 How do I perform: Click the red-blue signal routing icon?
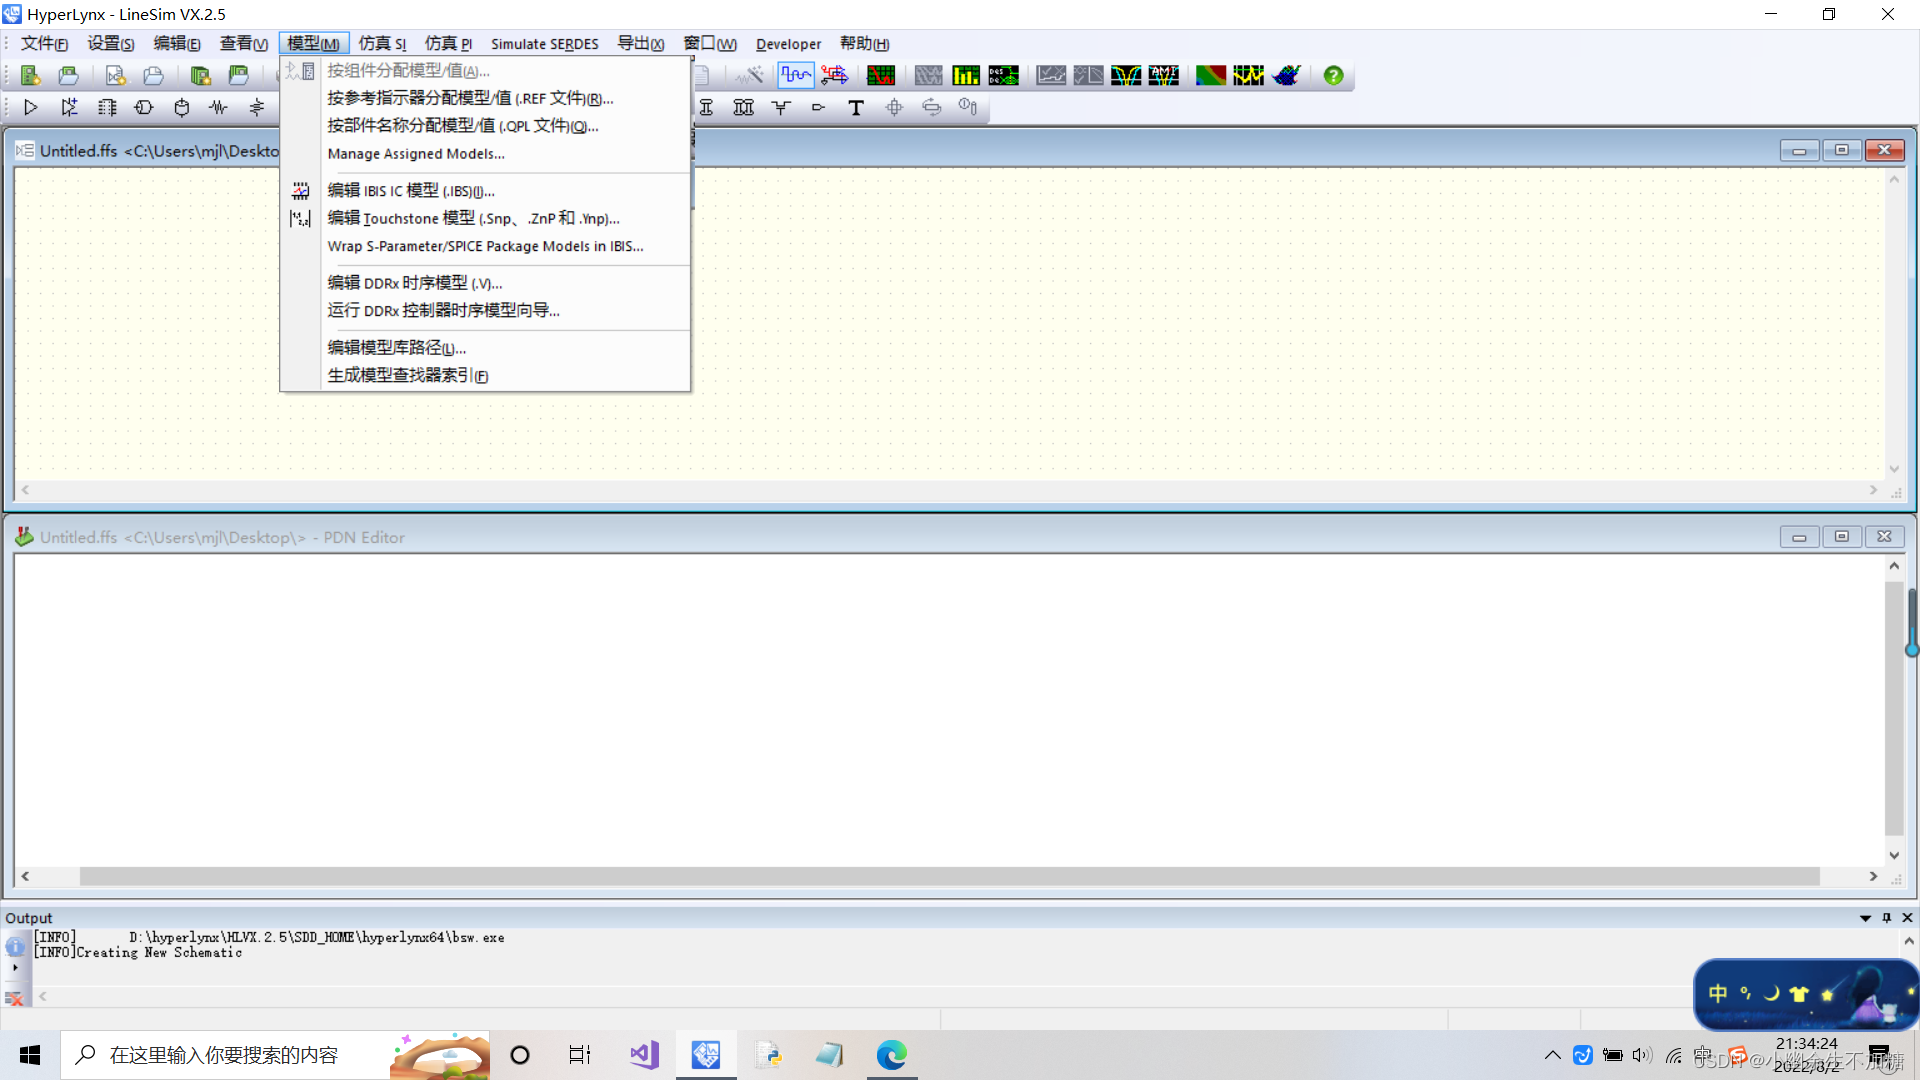(x=834, y=75)
